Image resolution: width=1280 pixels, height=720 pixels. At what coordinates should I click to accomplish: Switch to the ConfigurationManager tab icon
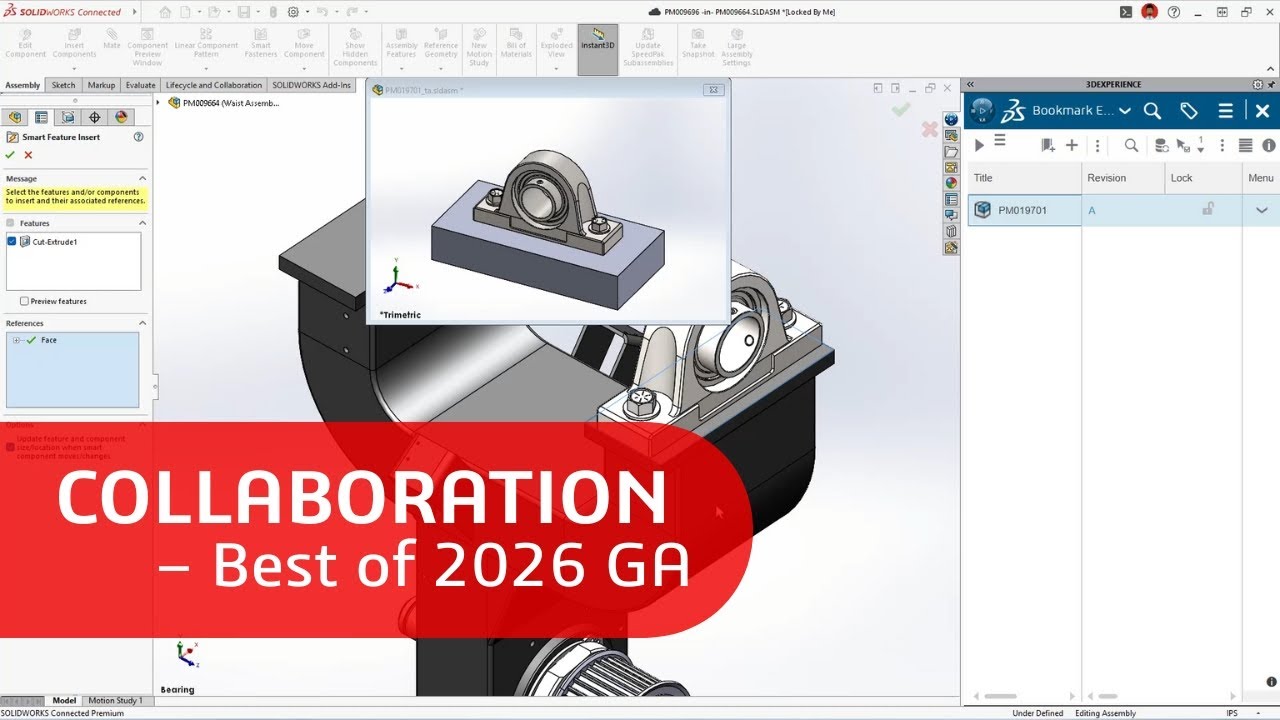(x=68, y=117)
